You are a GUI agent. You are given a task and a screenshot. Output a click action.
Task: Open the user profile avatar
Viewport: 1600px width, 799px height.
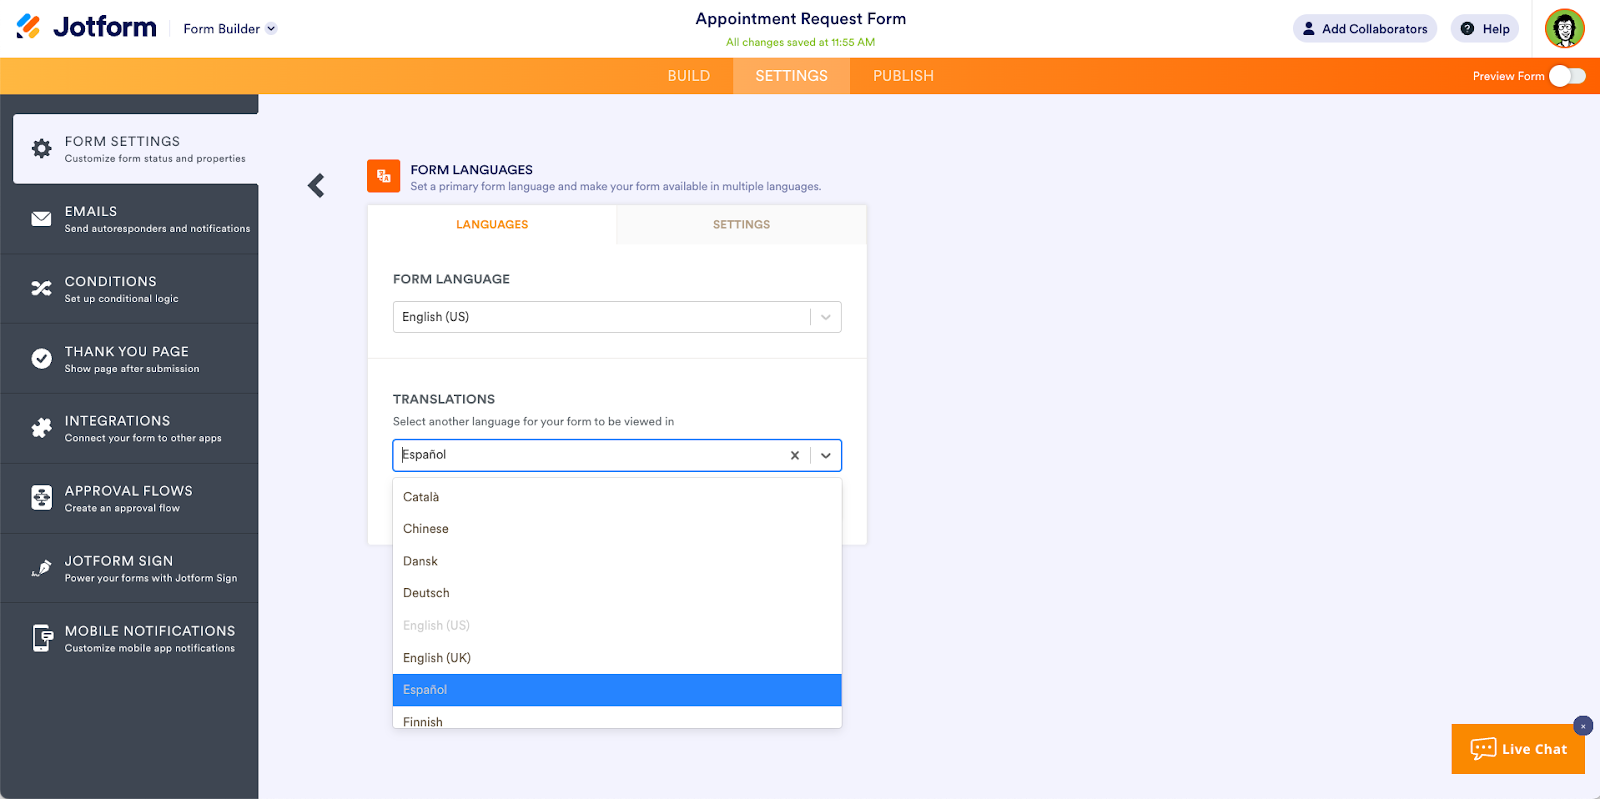click(x=1565, y=28)
